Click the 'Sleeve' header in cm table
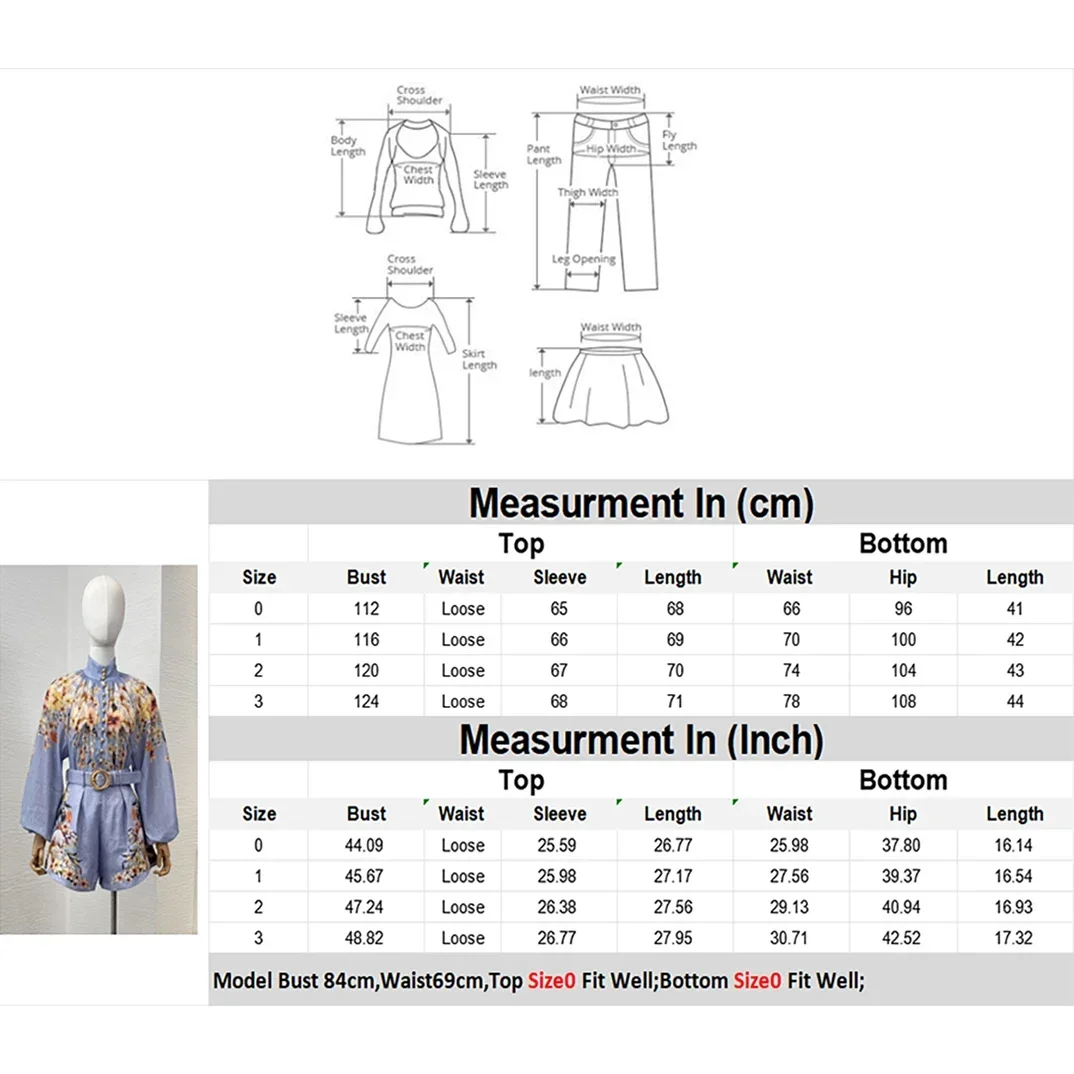 point(560,577)
